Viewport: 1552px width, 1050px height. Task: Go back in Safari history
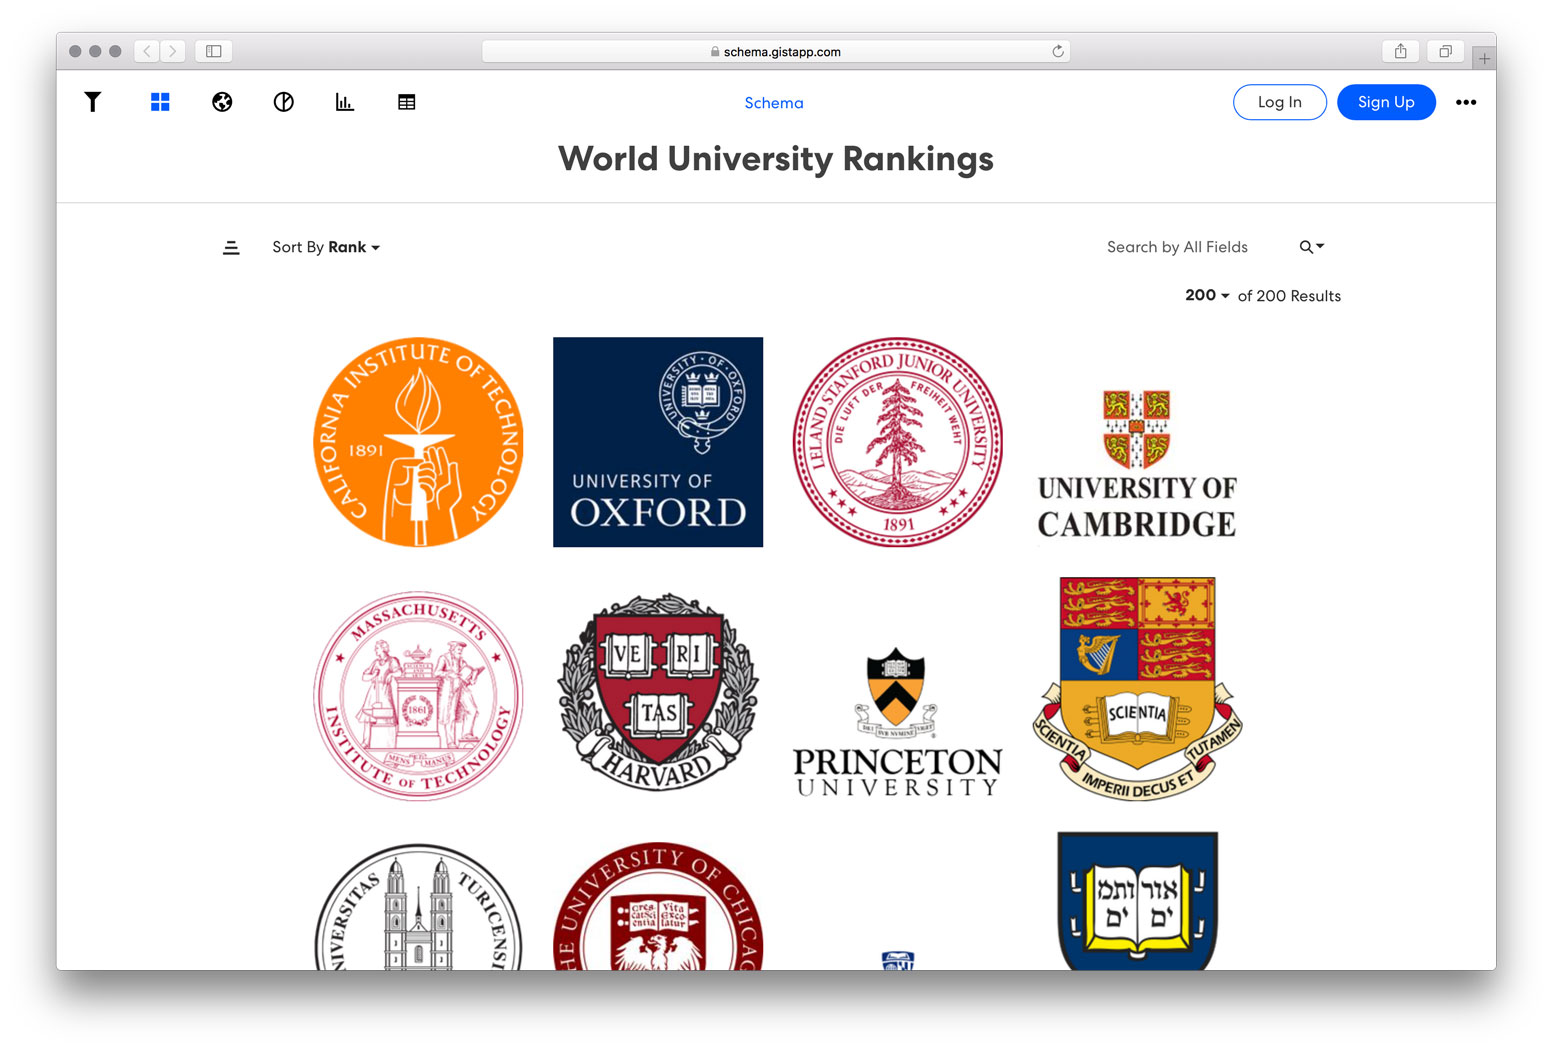pyautogui.click(x=147, y=51)
